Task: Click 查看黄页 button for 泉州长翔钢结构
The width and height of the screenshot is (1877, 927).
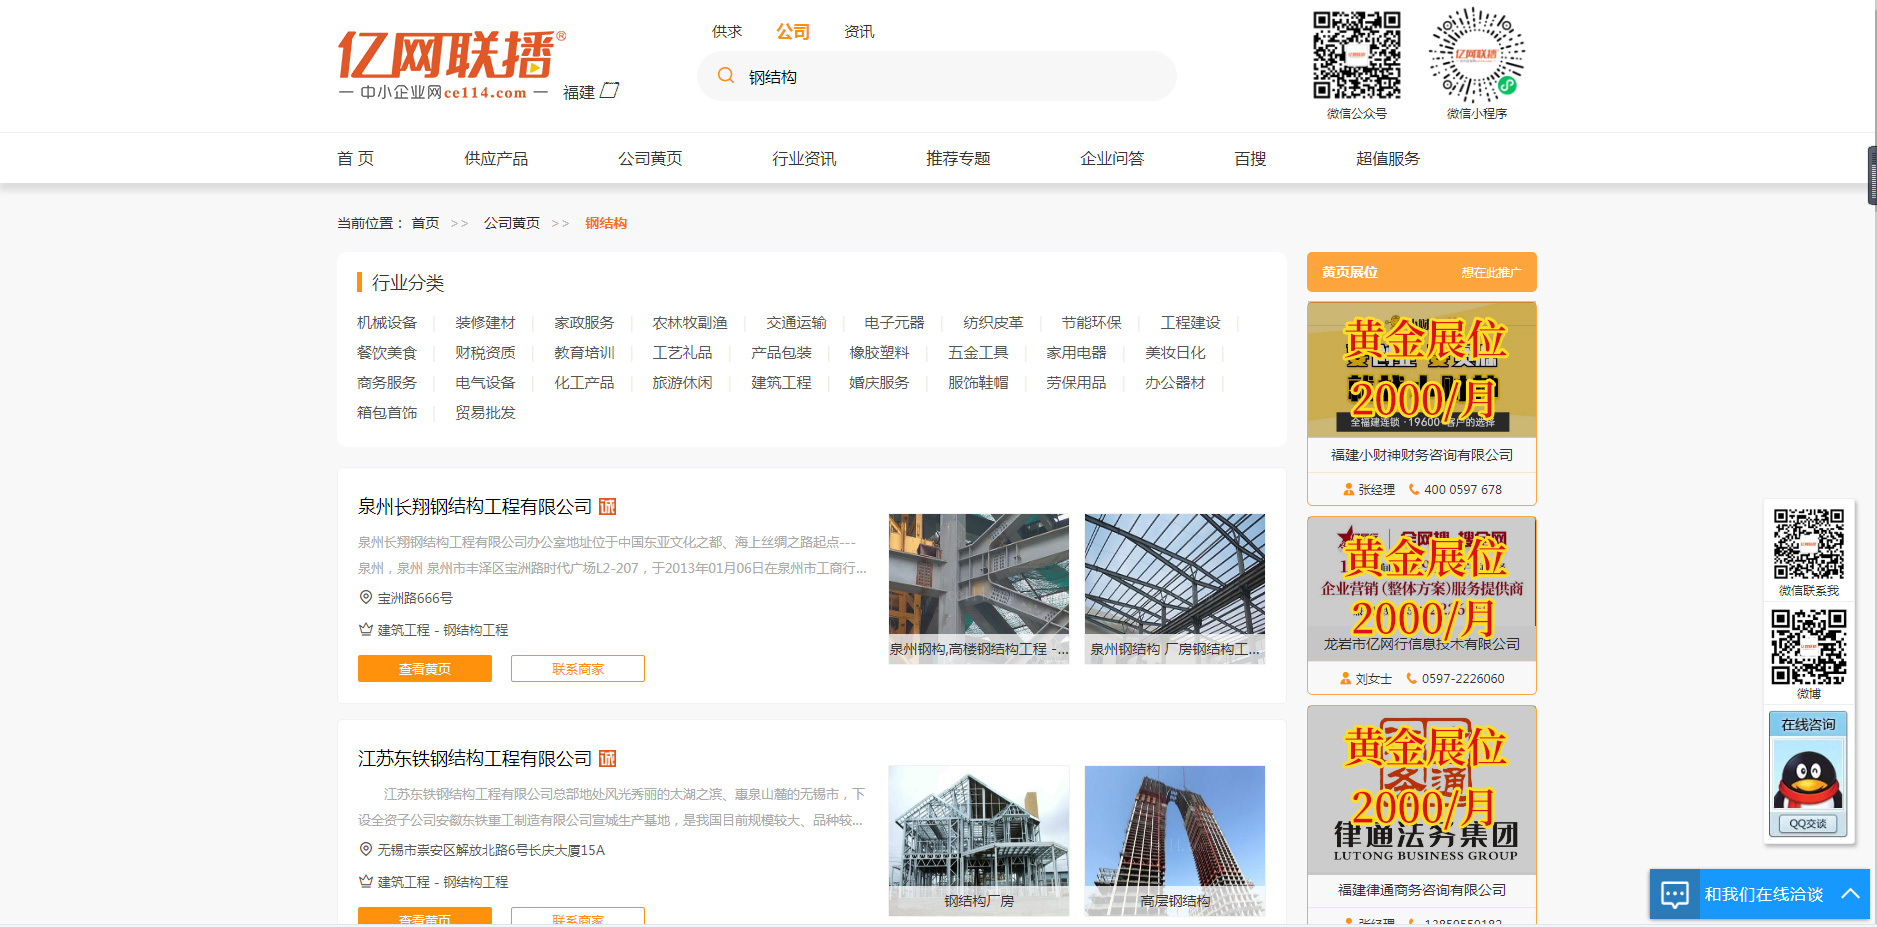Action: pyautogui.click(x=425, y=669)
